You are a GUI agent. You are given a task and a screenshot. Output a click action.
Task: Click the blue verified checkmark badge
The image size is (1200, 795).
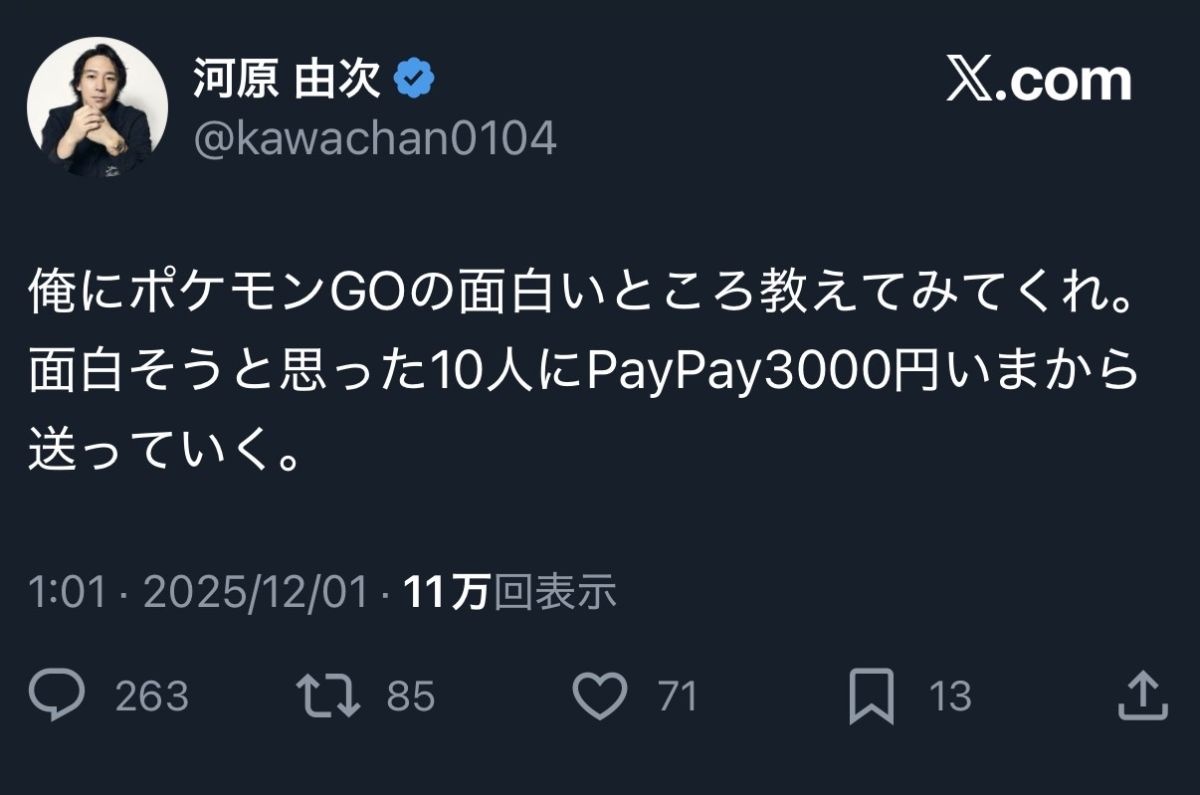pyautogui.click(x=414, y=79)
